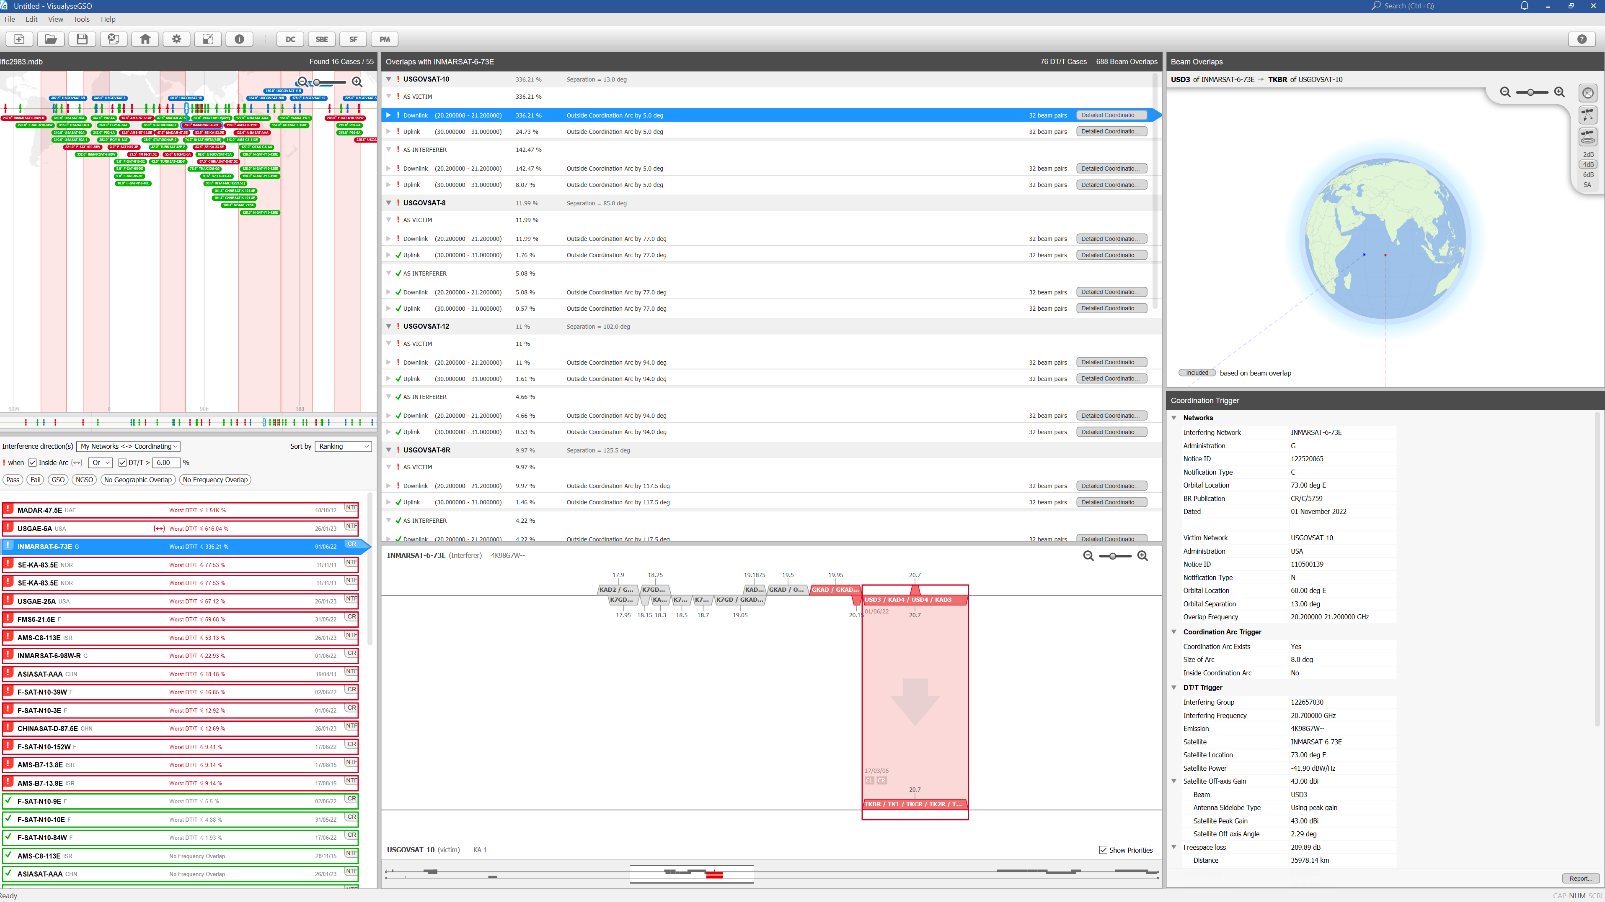
Task: Adjust the Beam Overlaps globe zoom slider
Action: click(1531, 92)
